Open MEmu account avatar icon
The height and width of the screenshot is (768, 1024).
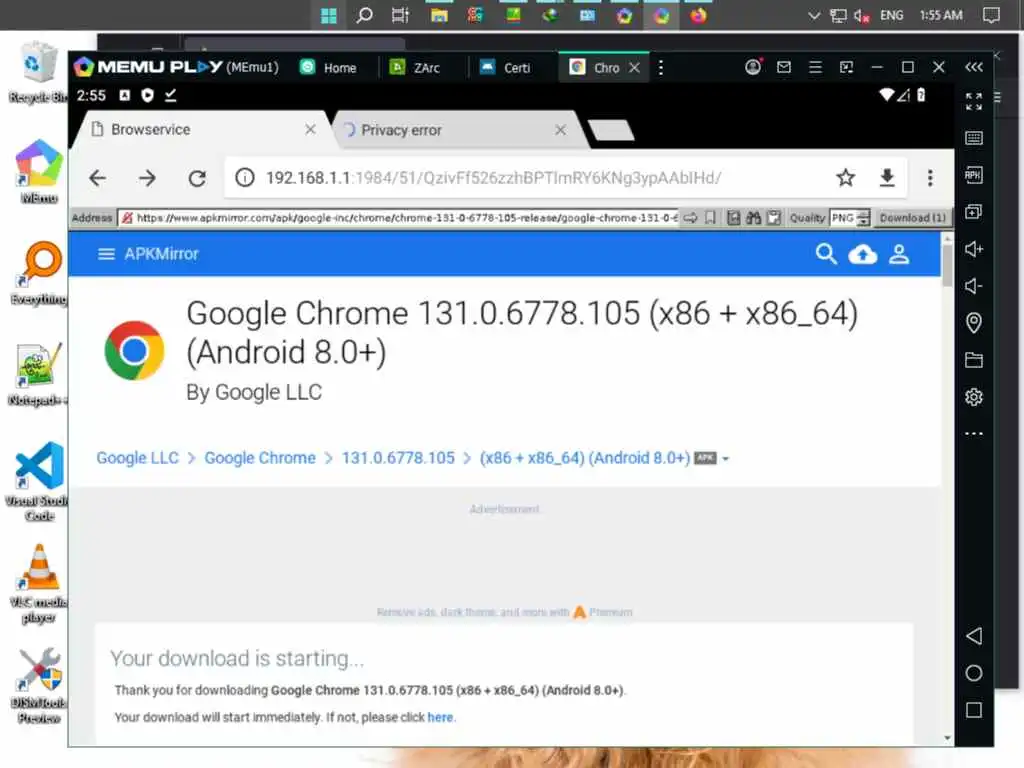pos(753,67)
